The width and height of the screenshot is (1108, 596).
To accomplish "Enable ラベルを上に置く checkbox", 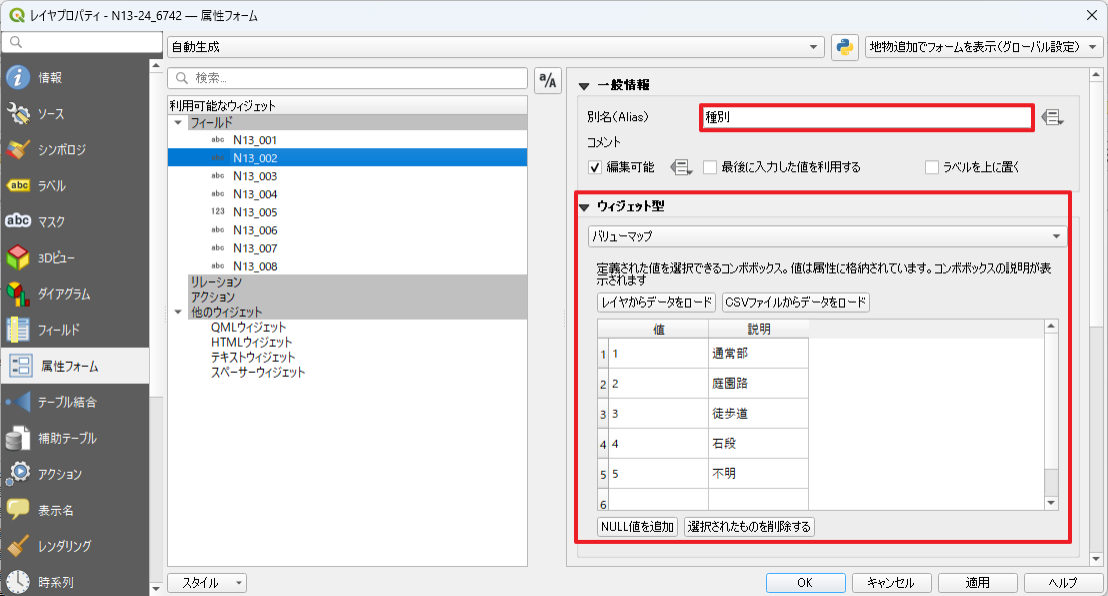I will pyautogui.click(x=932, y=167).
